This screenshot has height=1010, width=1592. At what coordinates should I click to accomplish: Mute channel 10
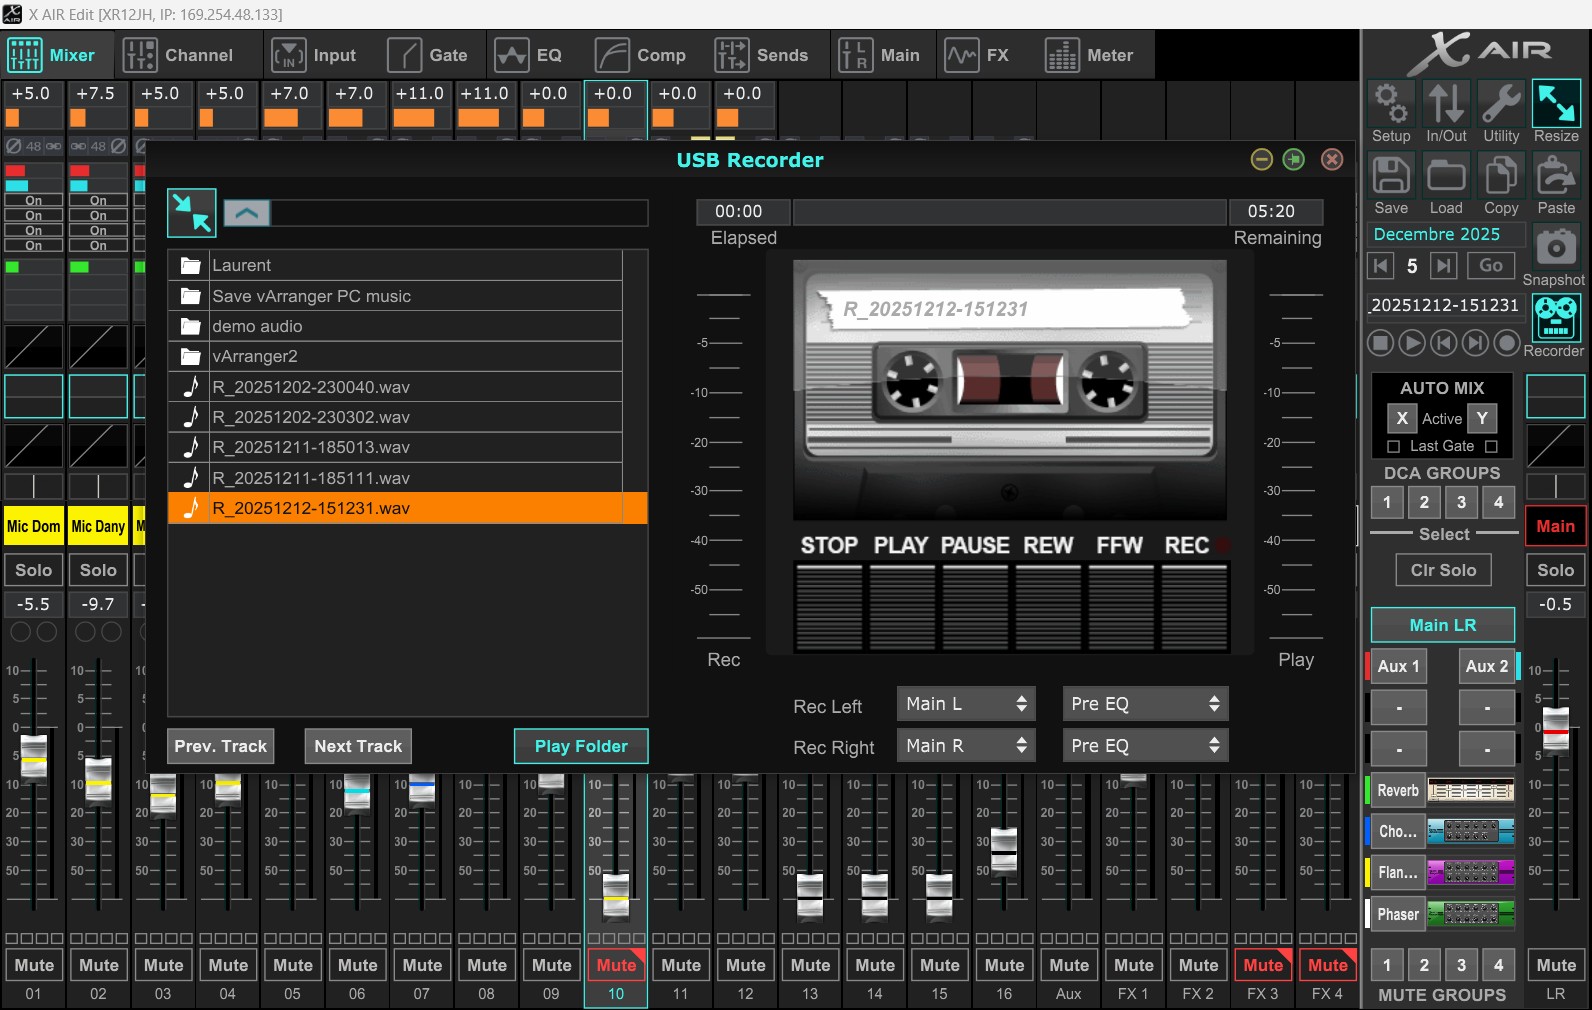tap(616, 965)
